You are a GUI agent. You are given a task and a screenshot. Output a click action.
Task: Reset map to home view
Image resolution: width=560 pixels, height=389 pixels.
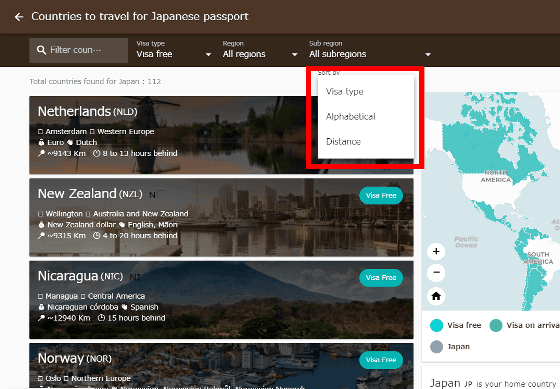pyautogui.click(x=436, y=296)
